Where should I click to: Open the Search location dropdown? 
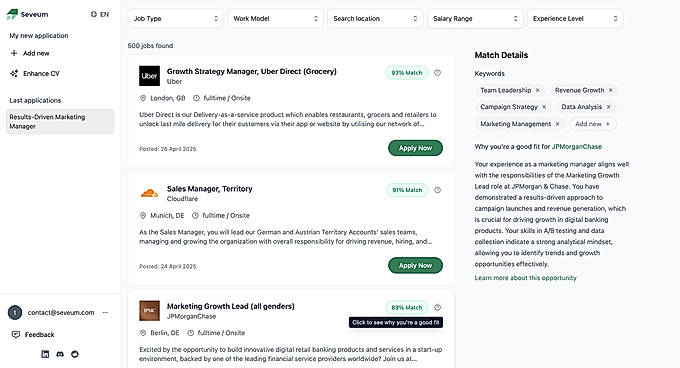point(375,19)
